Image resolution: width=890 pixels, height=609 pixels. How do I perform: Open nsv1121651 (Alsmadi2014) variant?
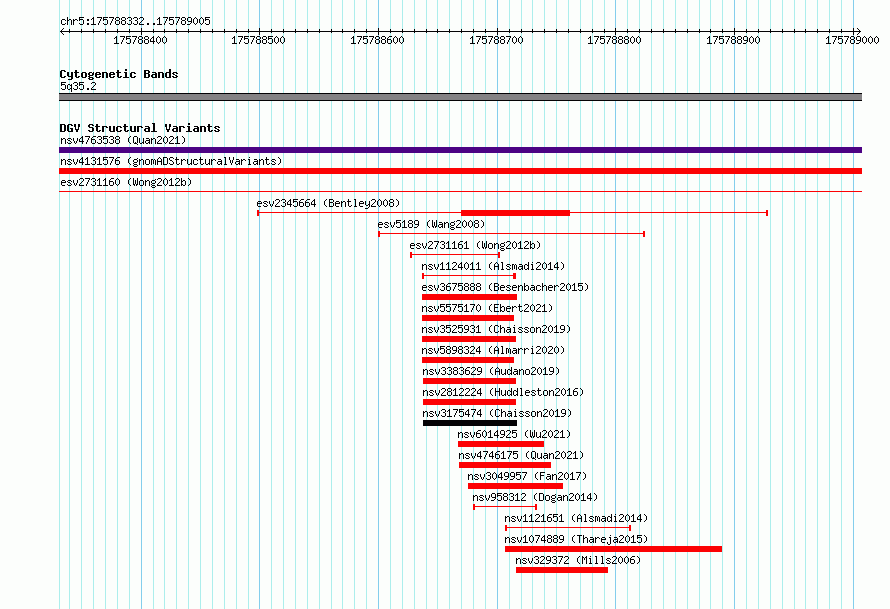click(x=576, y=518)
